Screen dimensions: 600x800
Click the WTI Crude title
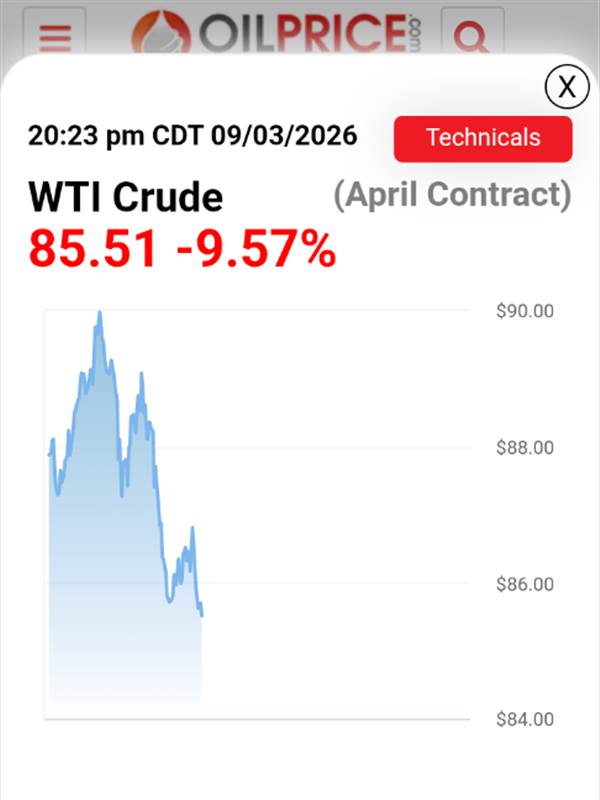click(125, 197)
